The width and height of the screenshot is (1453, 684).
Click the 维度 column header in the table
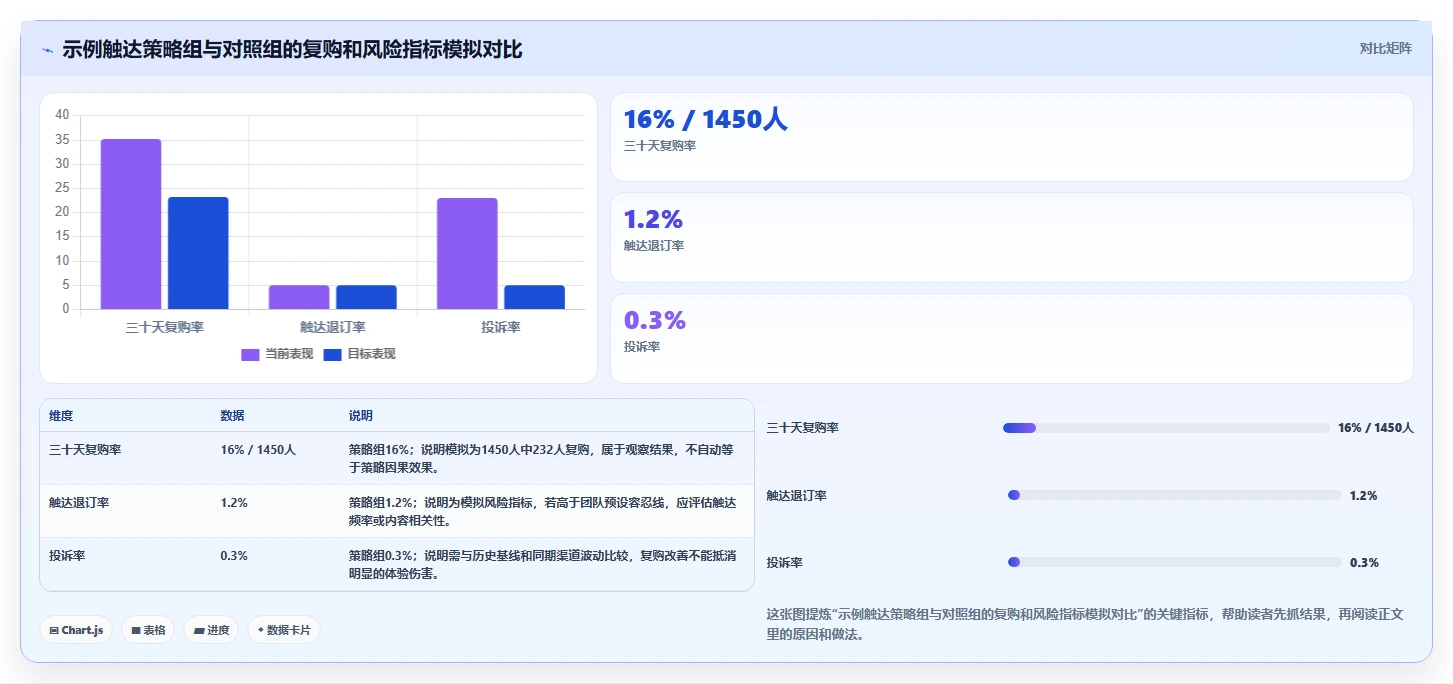(x=61, y=416)
